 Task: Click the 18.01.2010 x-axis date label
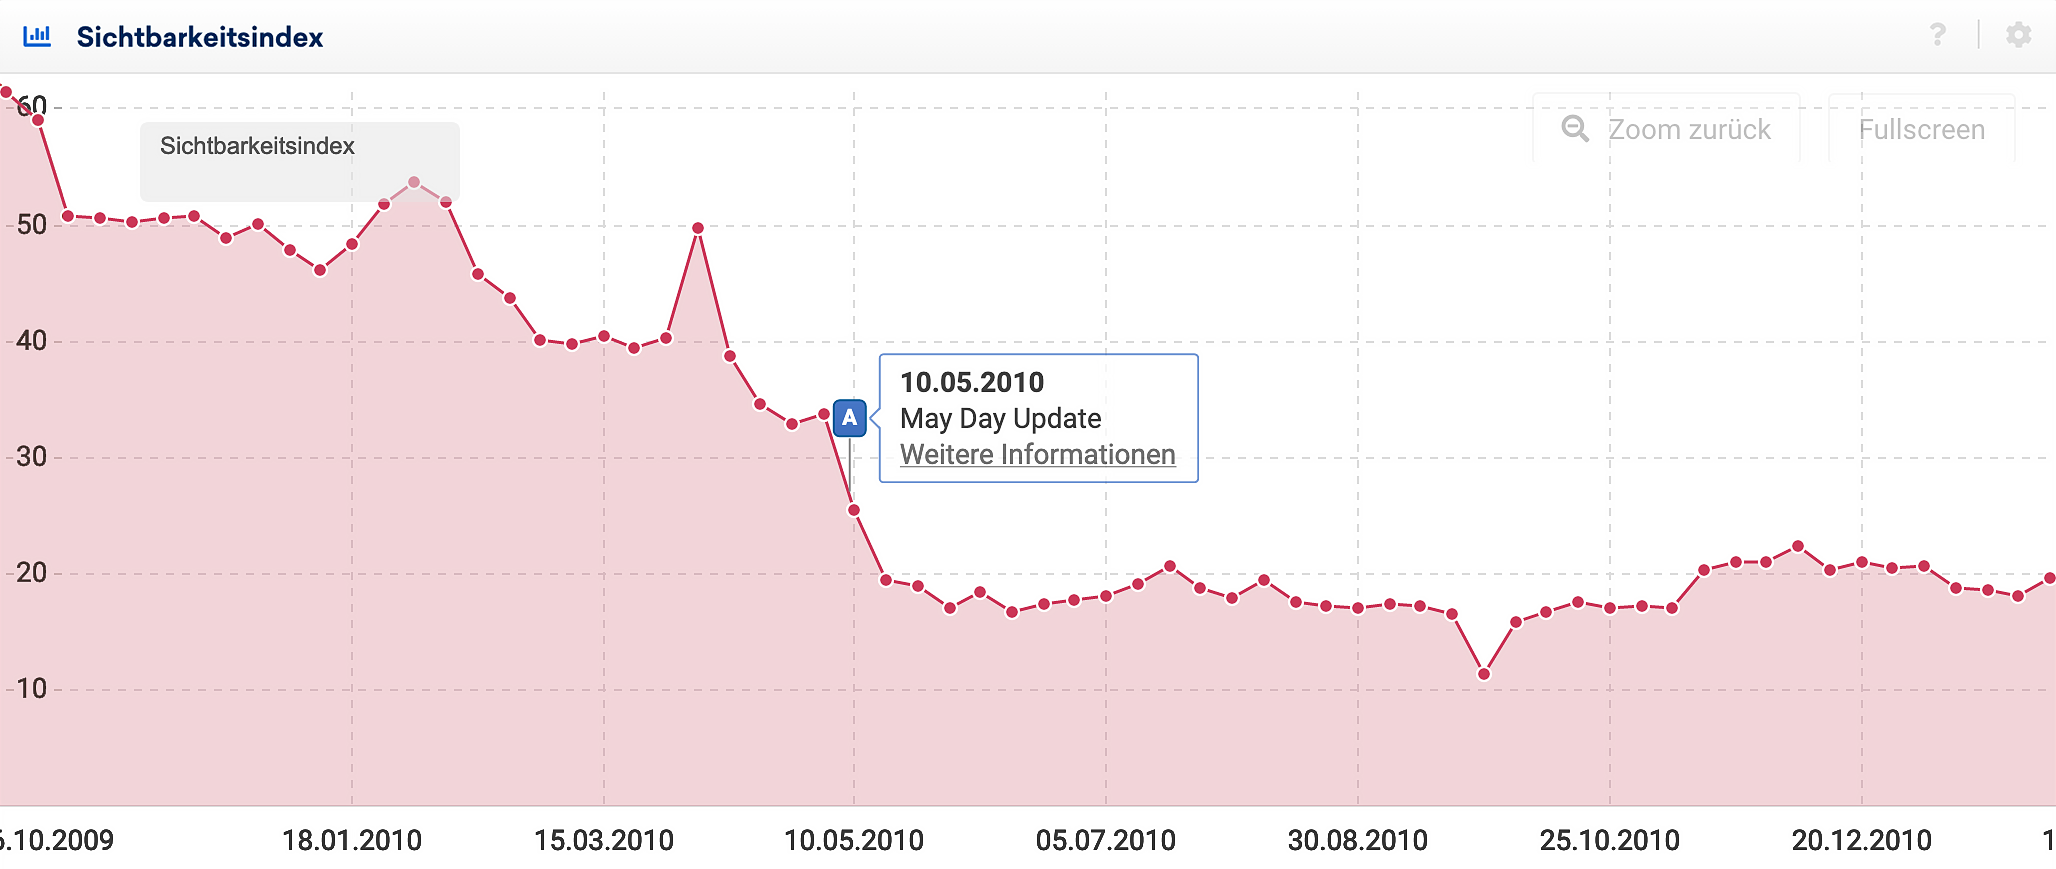352,840
